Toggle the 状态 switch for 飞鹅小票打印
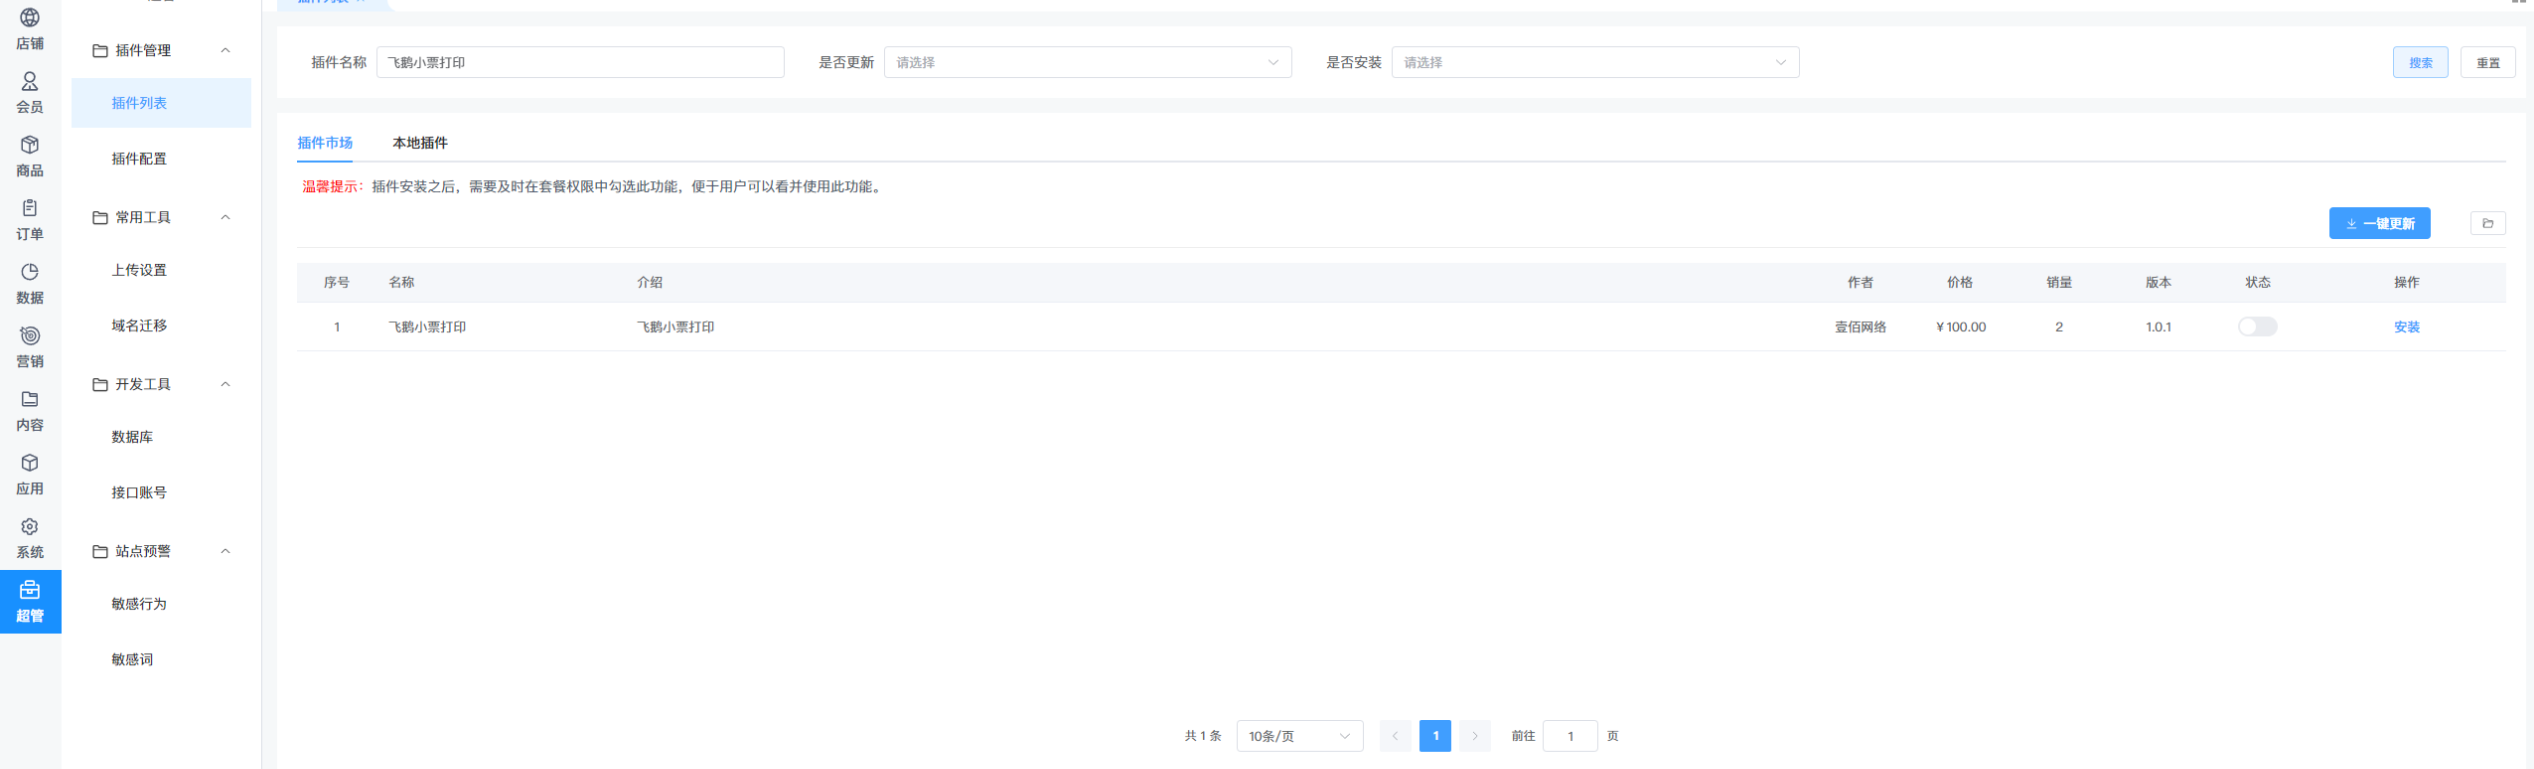This screenshot has width=2534, height=769. (x=2257, y=327)
